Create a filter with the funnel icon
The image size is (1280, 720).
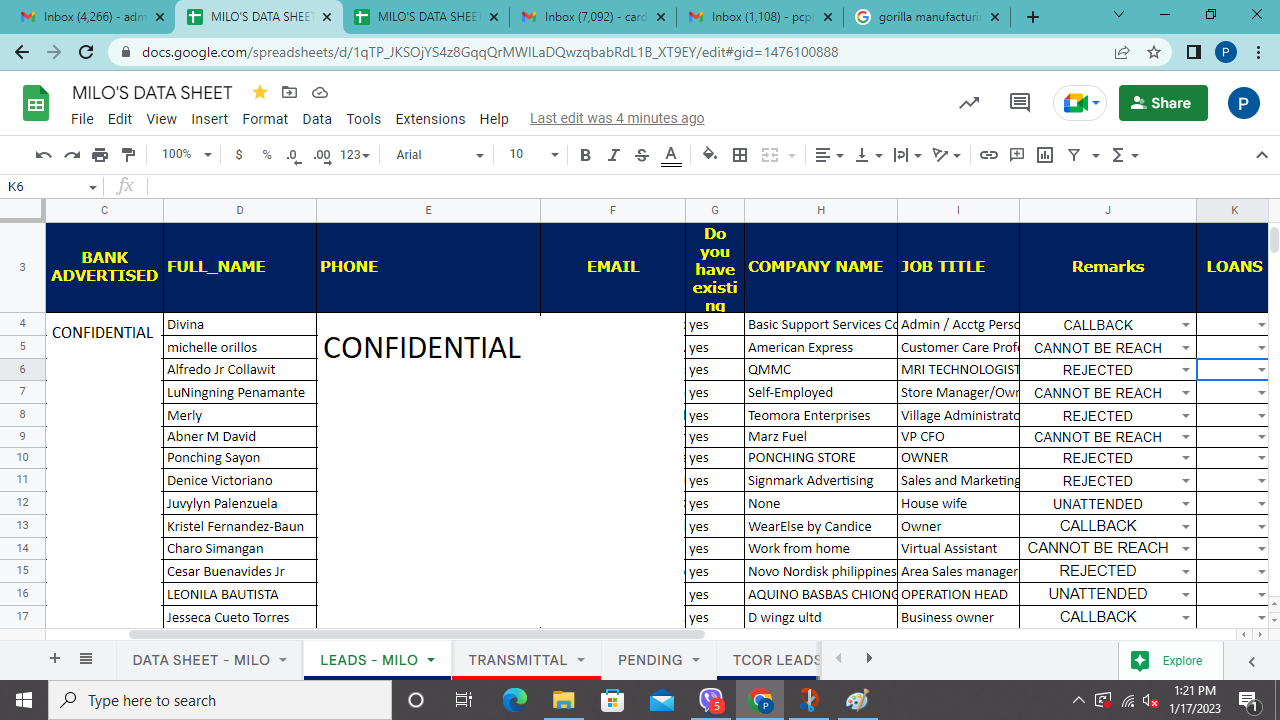1074,155
